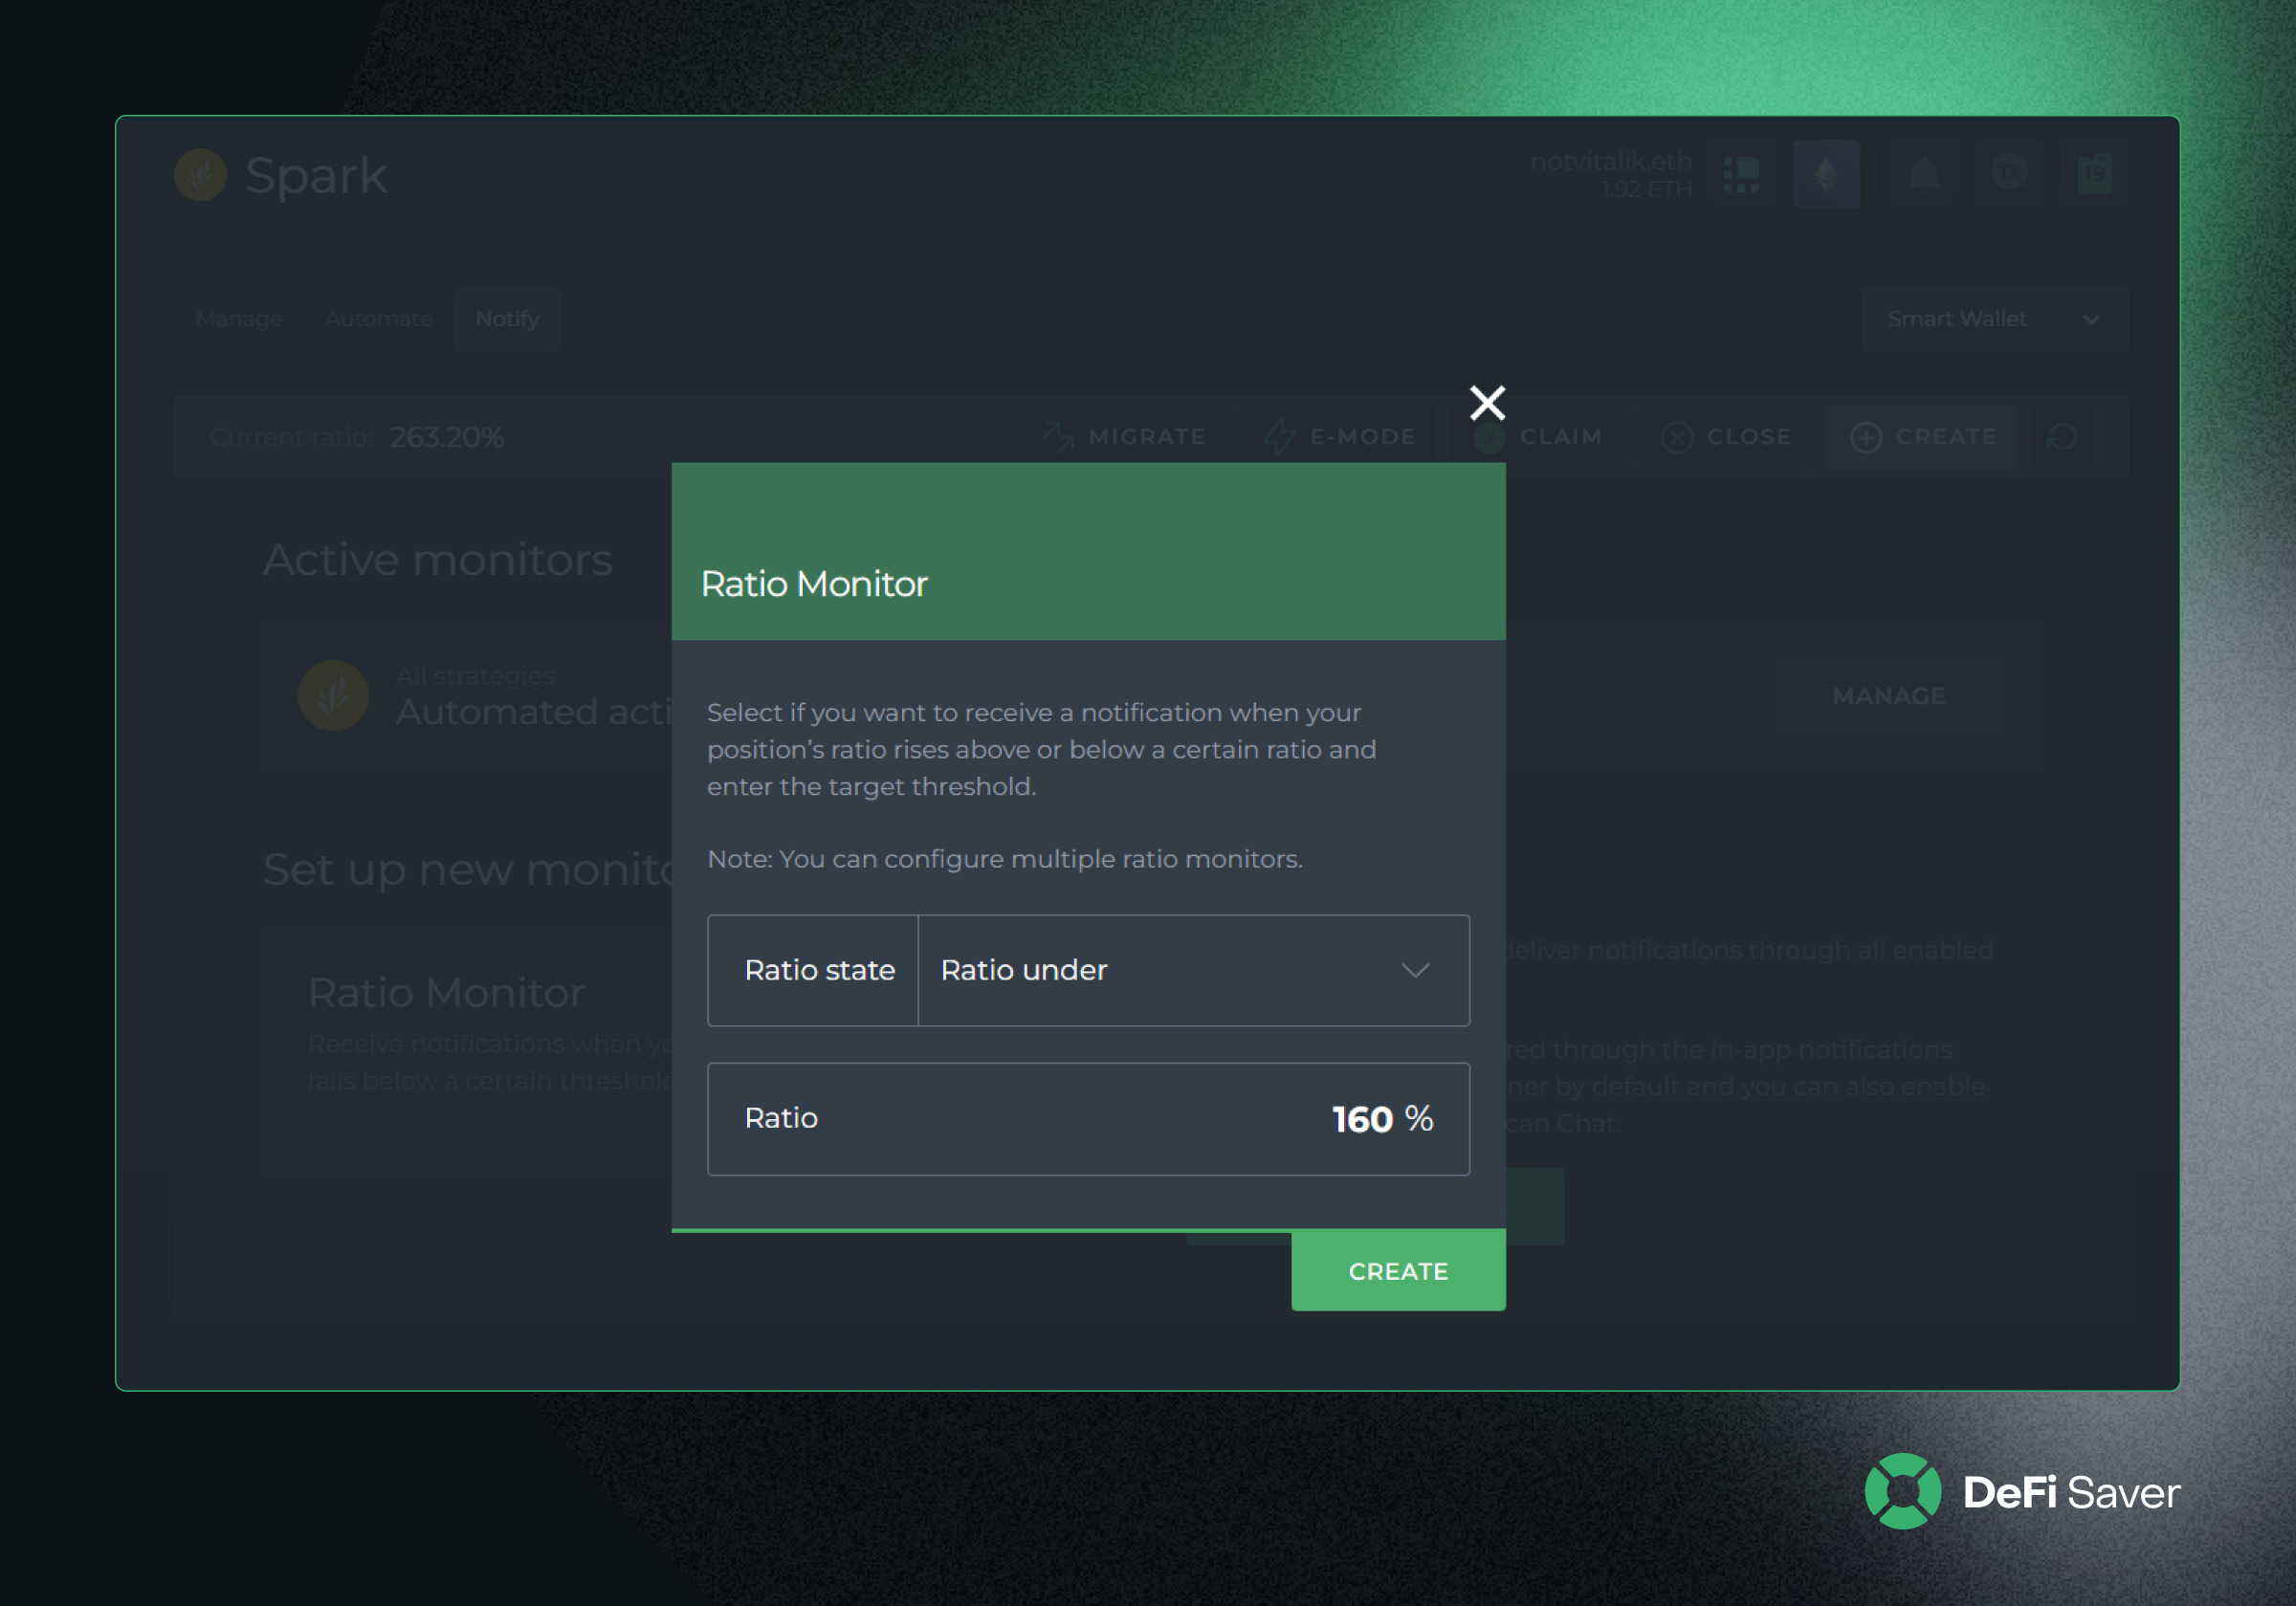Click the E-MODE action button
Viewport: 2296px width, 1606px height.
click(1339, 437)
